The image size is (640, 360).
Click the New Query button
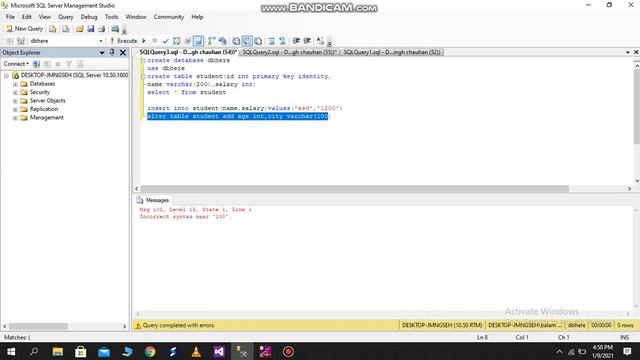[x=24, y=29]
